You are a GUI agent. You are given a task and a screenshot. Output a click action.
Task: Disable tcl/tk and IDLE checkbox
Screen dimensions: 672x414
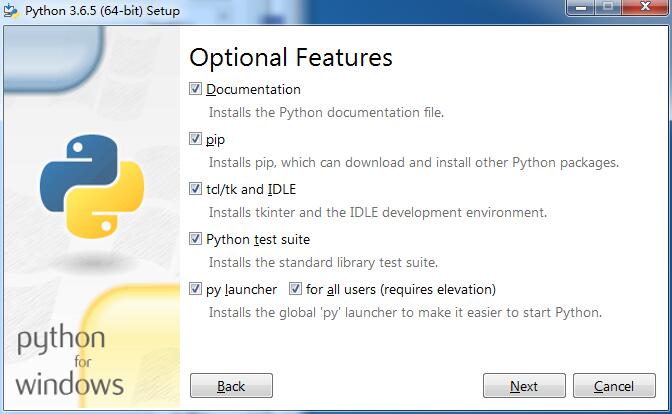tap(195, 189)
